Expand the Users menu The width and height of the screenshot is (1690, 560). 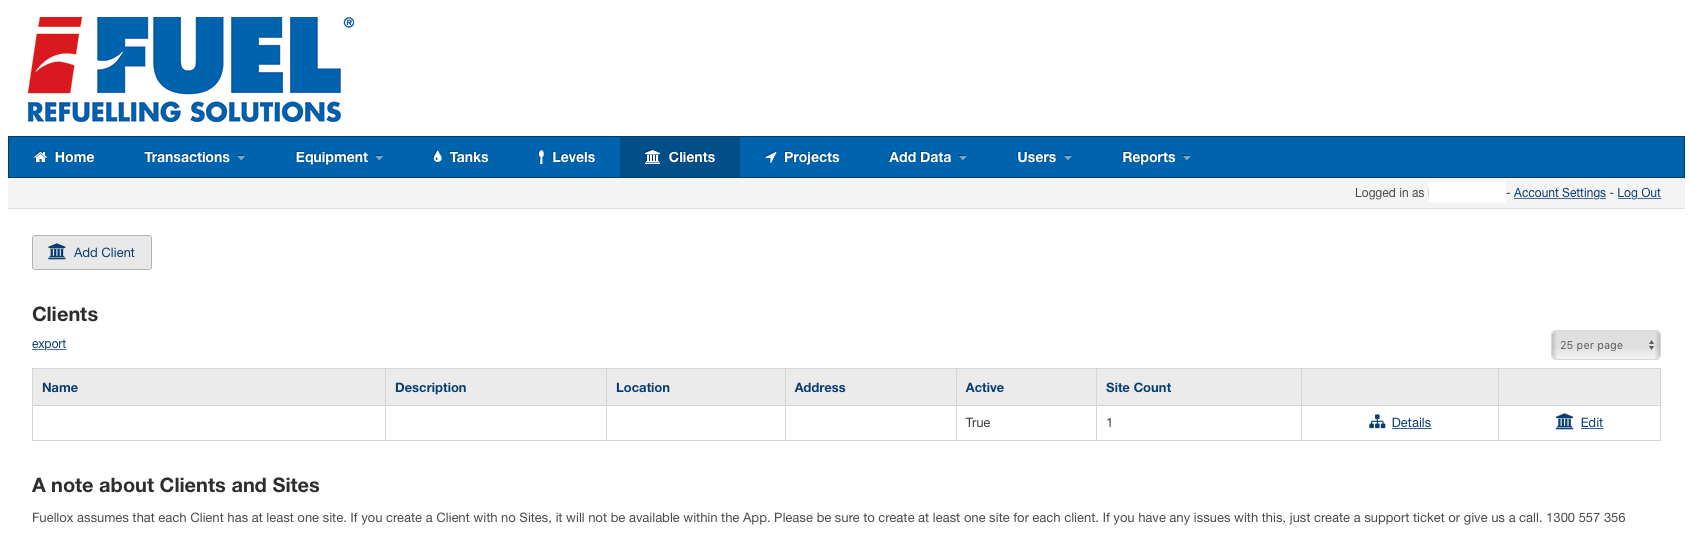(x=1044, y=157)
